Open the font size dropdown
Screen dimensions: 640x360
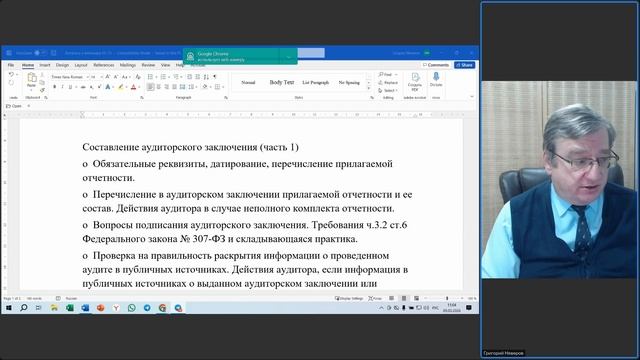[101, 77]
